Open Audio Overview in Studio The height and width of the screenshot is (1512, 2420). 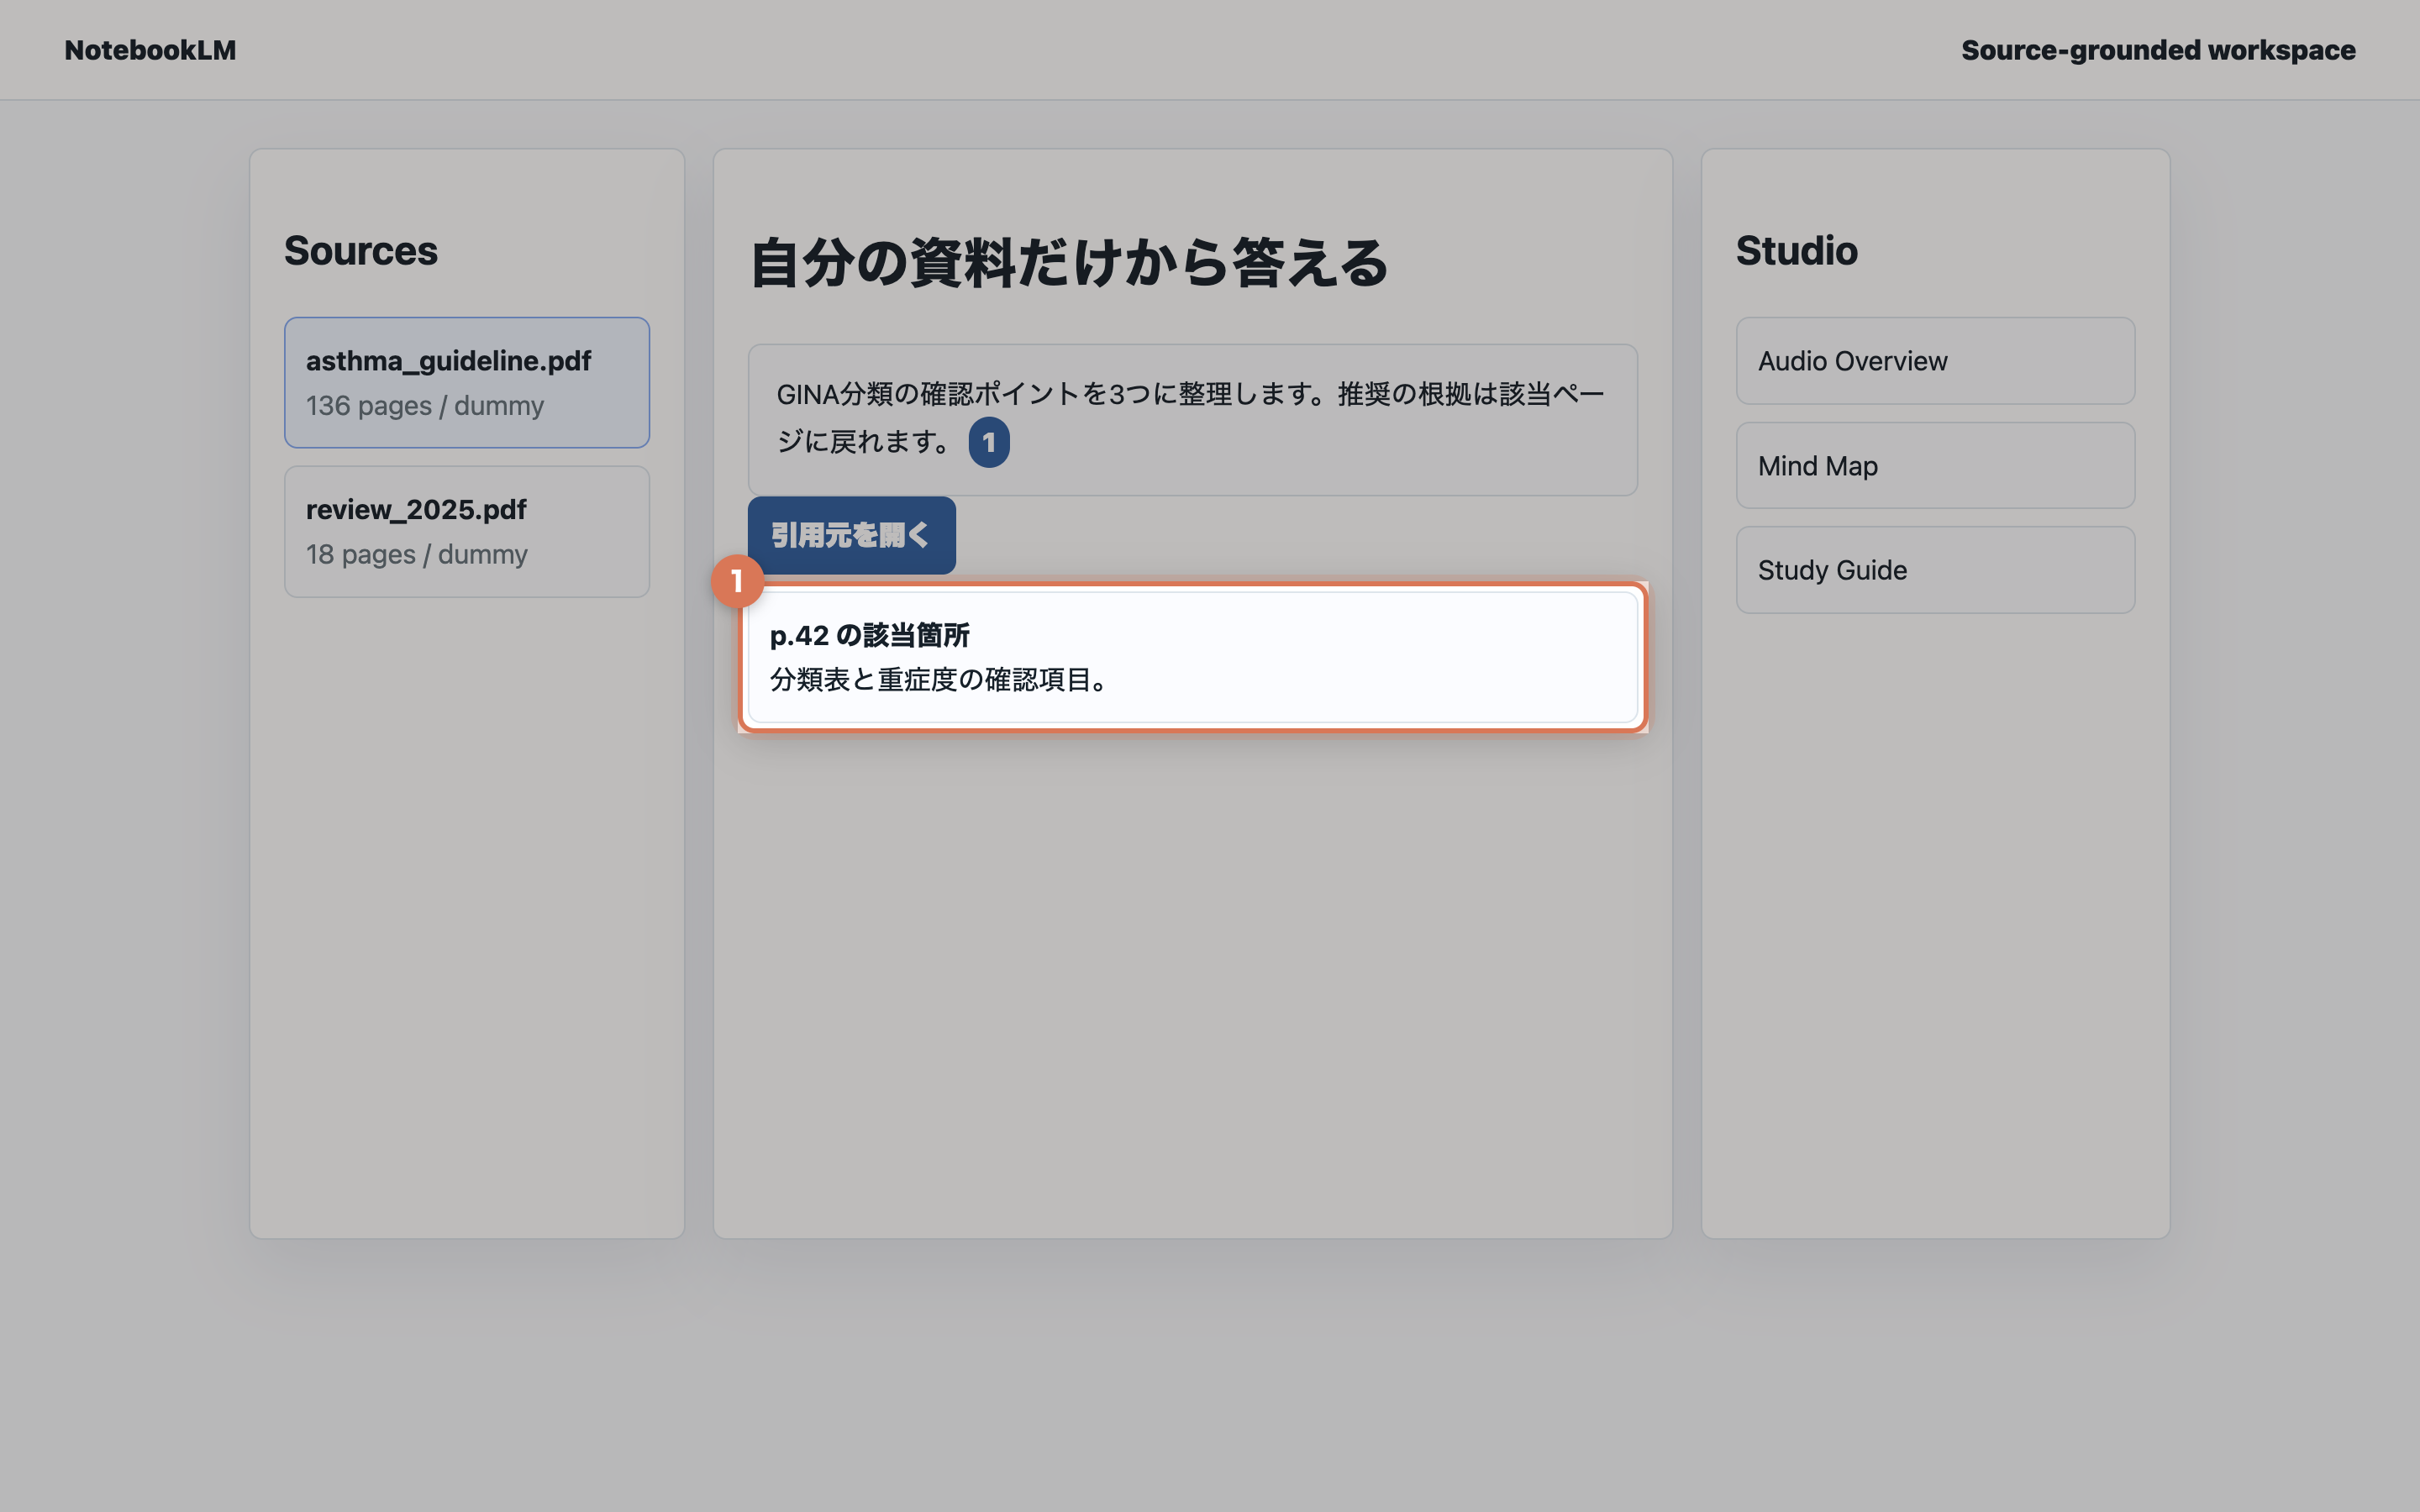(x=1935, y=361)
